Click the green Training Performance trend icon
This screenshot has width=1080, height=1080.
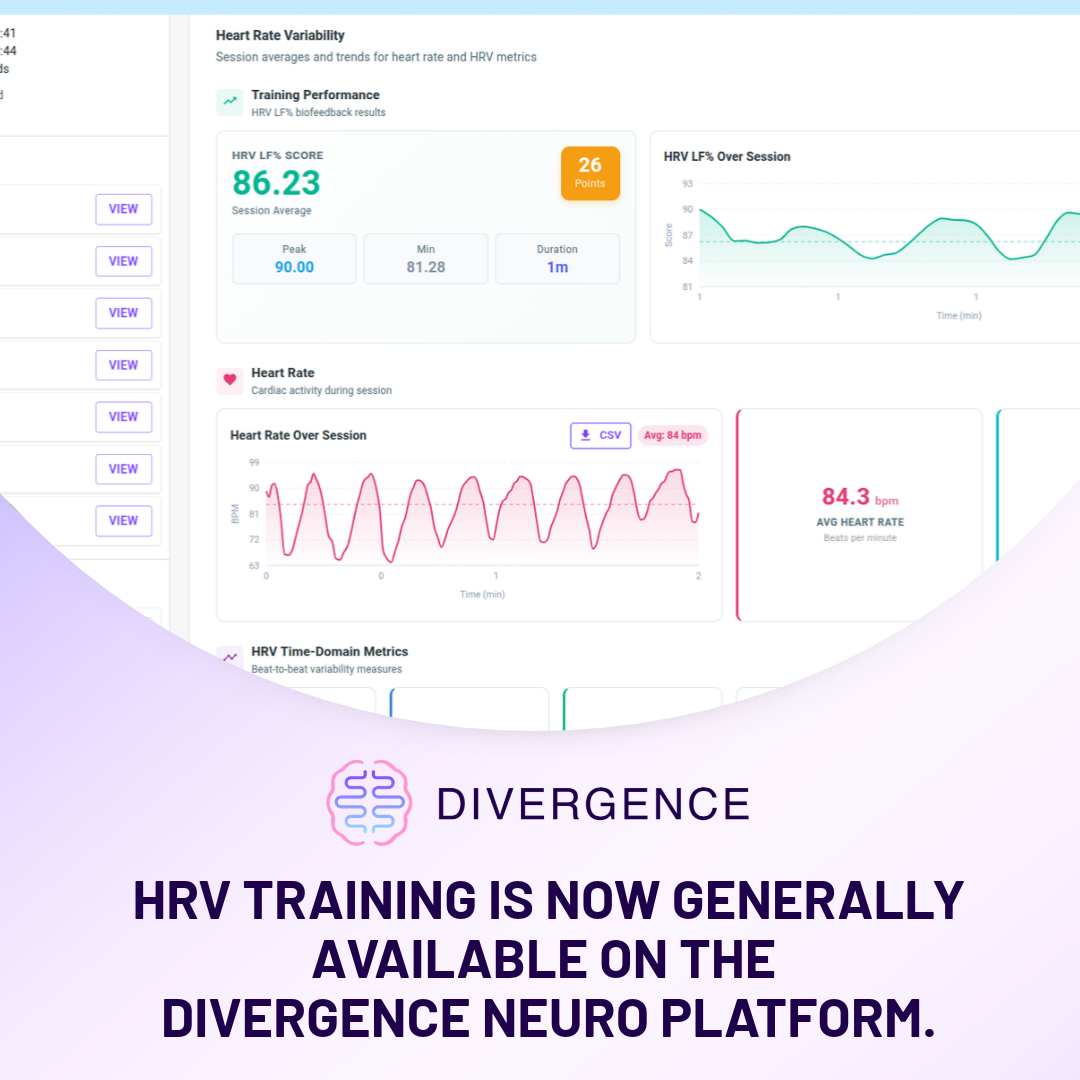coord(229,102)
